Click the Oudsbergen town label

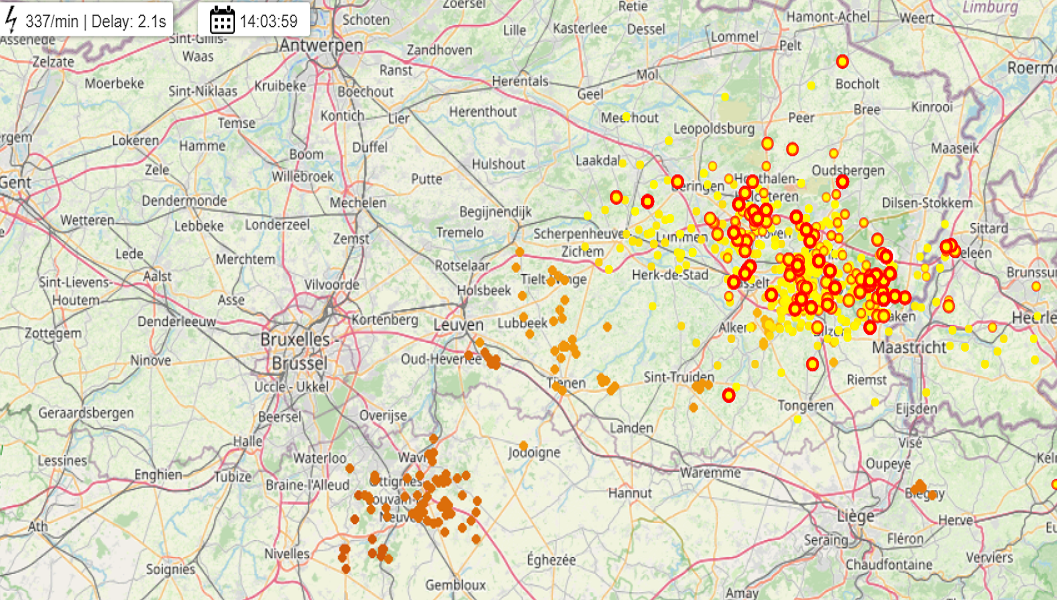(848, 171)
